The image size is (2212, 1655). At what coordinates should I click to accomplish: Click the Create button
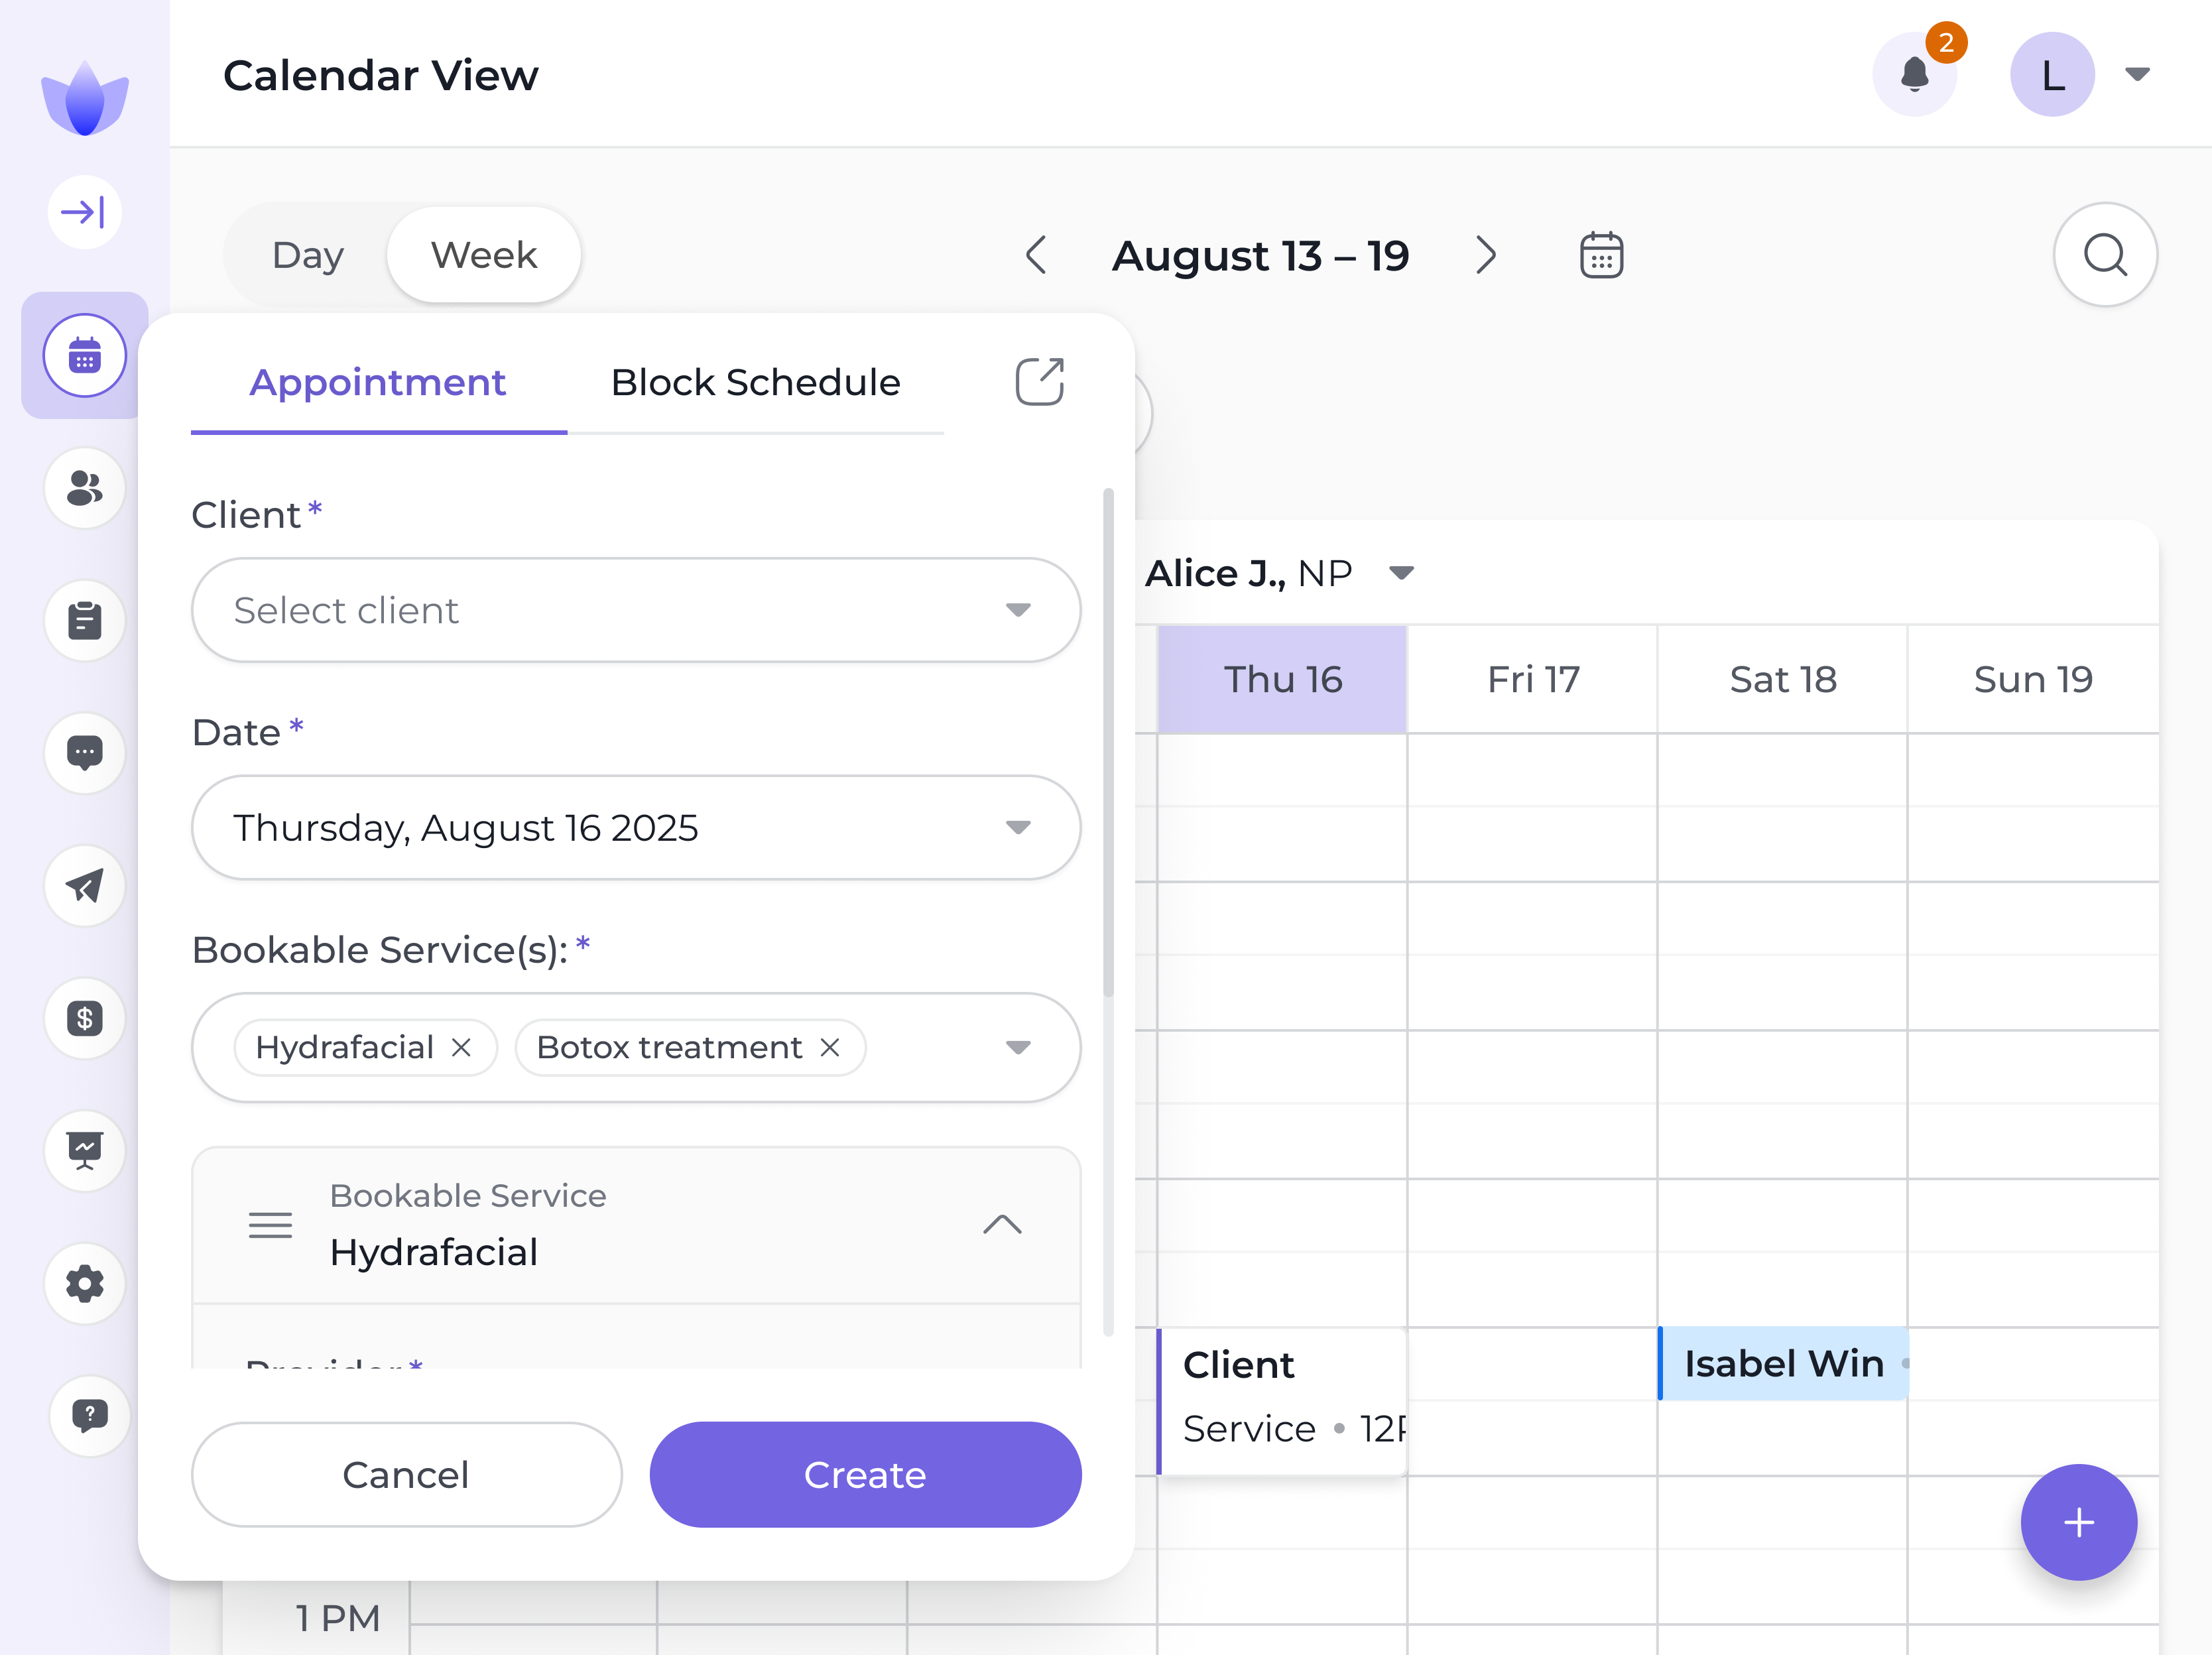pyautogui.click(x=865, y=1475)
